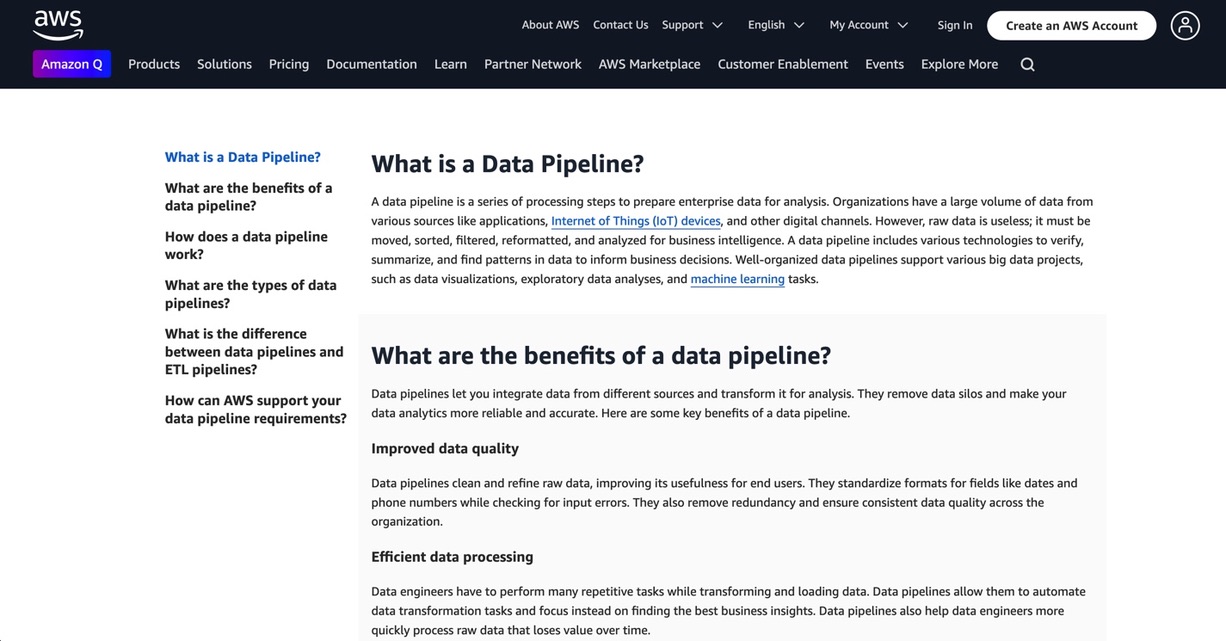Viewport: 1226px width, 641px height.
Task: Click Contact Us in top bar
Action: [x=620, y=25]
